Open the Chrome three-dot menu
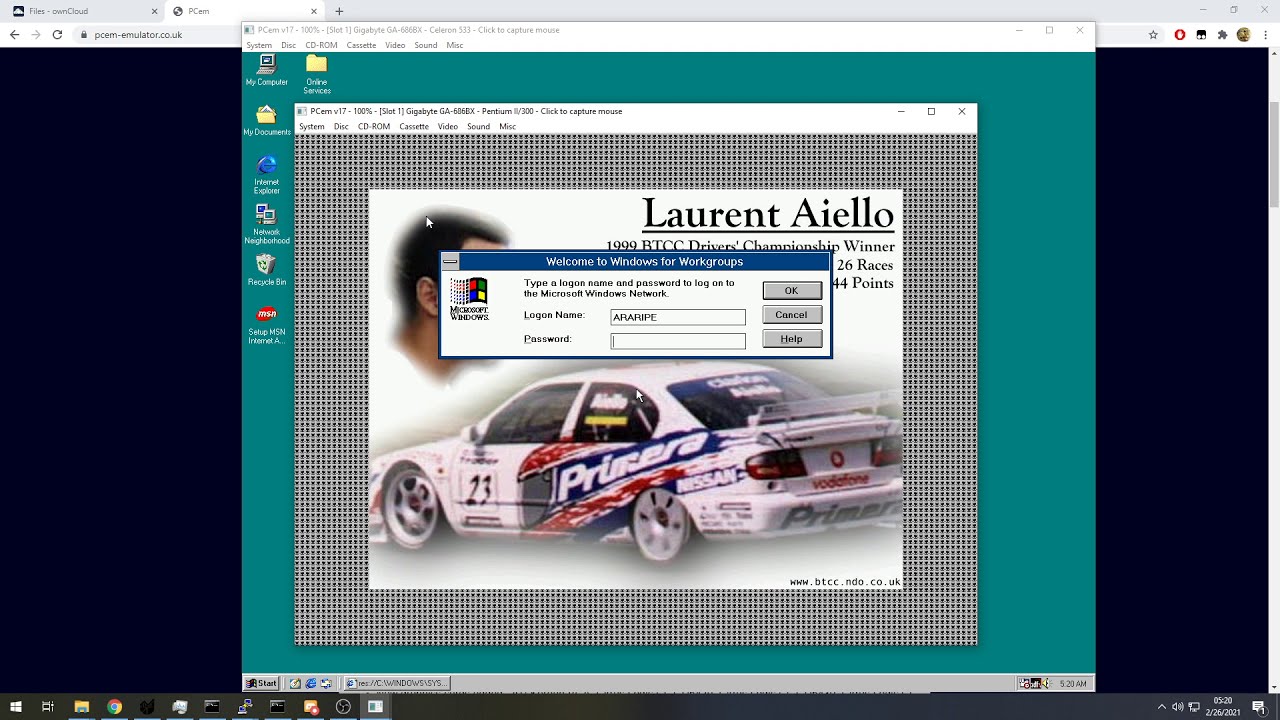The width and height of the screenshot is (1280, 720). tap(1264, 34)
